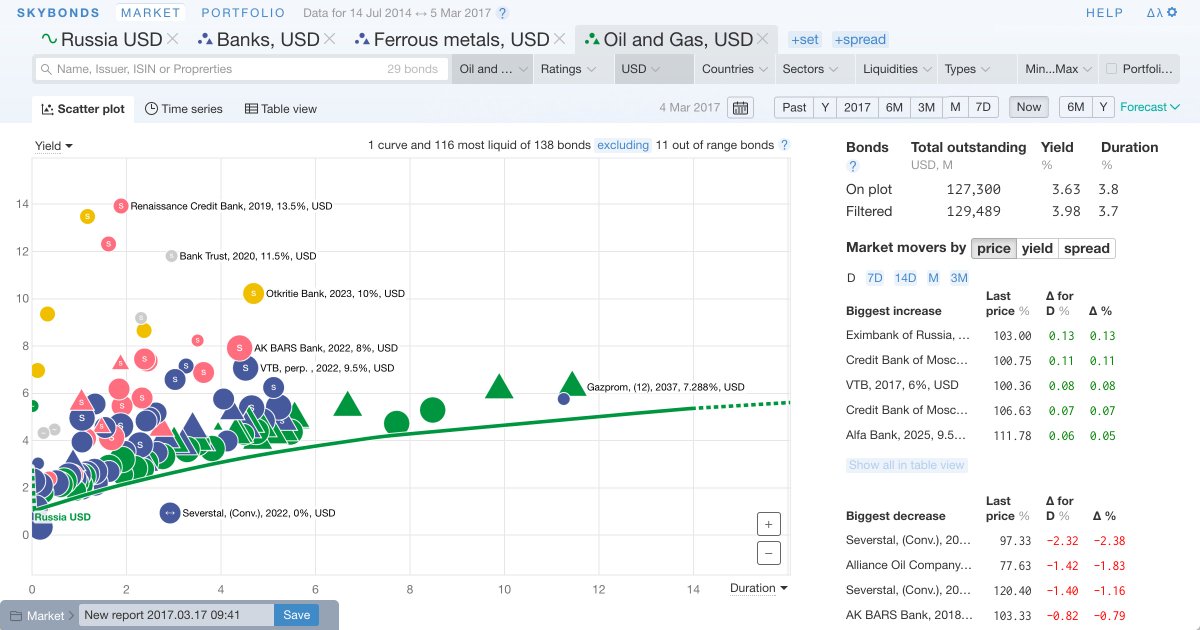Zoom in on the scatter plot
This screenshot has height=630, width=1200.
pos(769,524)
